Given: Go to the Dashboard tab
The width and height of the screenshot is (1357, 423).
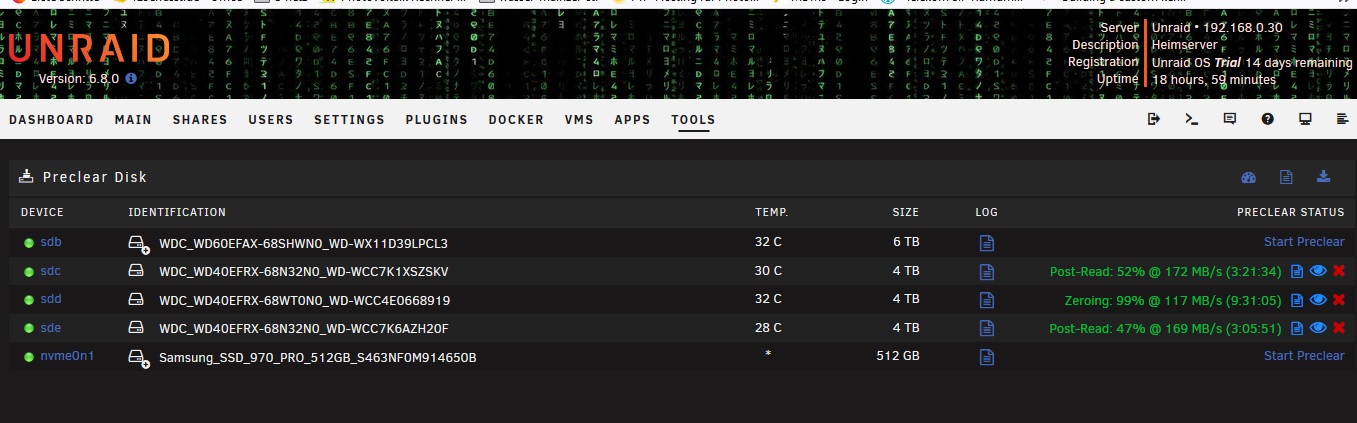Looking at the screenshot, I should tap(51, 120).
